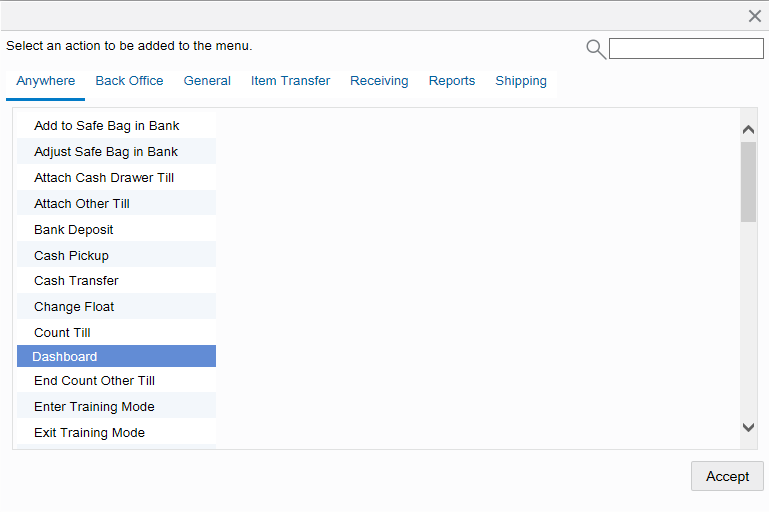Choose the Cash Pickup action
This screenshot has width=769, height=512.
pyautogui.click(x=116, y=255)
